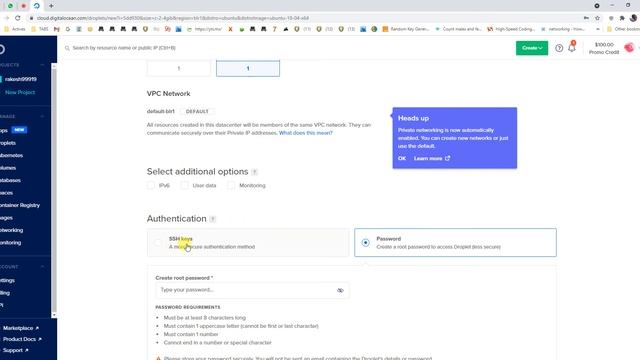640x360 pixels.
Task: Open Settings in the sidebar
Action: 7,280
